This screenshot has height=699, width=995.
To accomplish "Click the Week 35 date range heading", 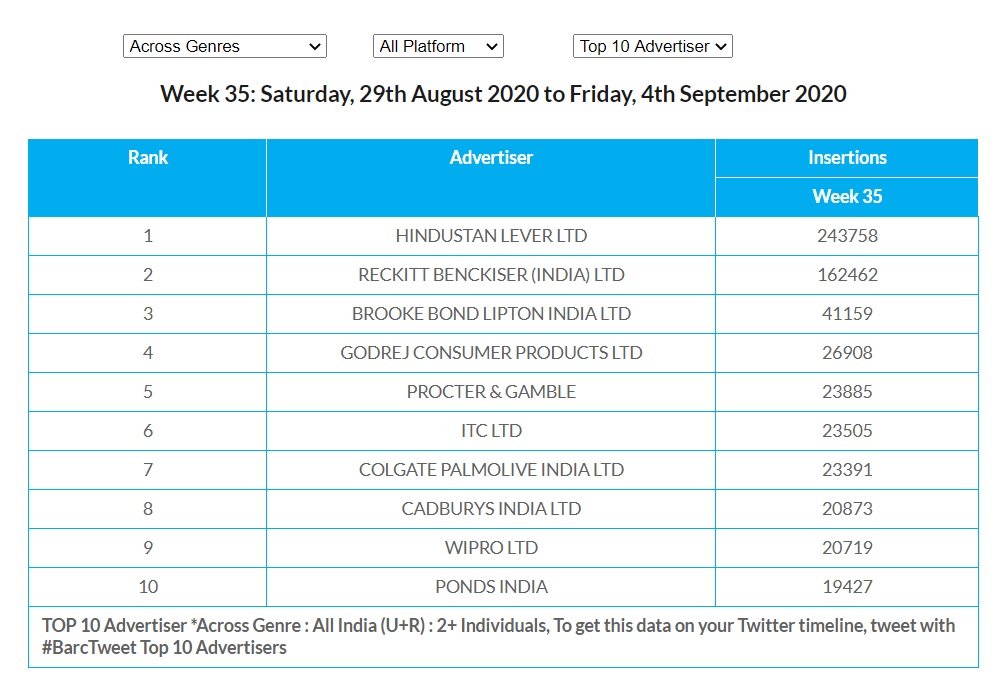I will click(503, 95).
